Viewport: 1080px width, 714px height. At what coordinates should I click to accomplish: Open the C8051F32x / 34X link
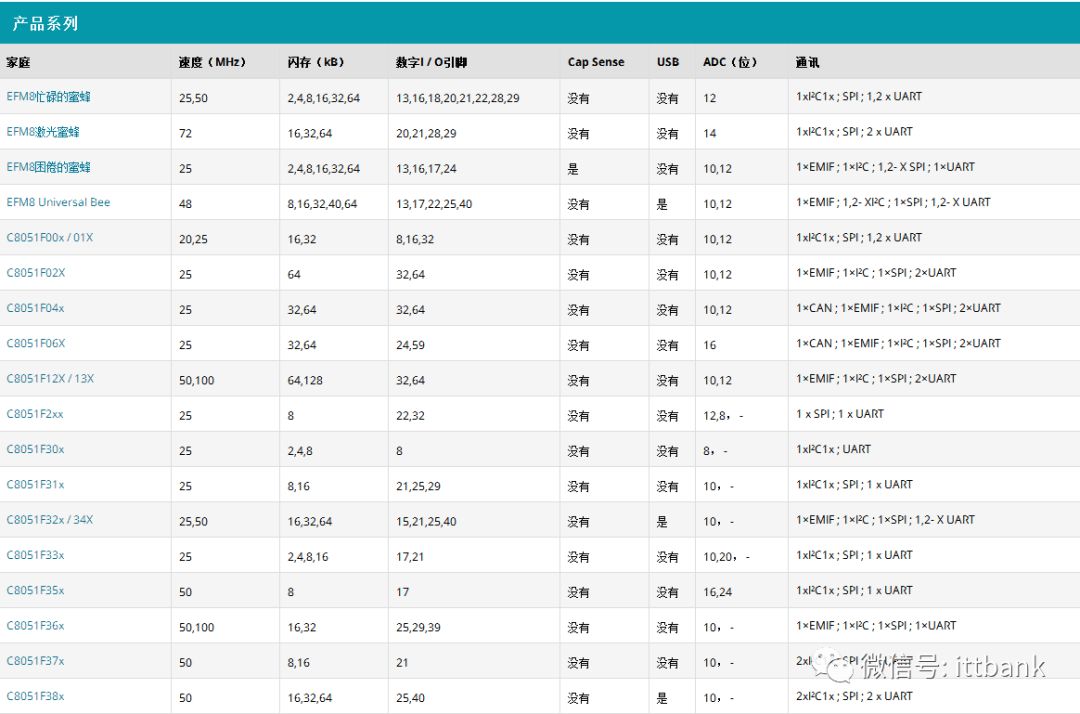coord(50,520)
